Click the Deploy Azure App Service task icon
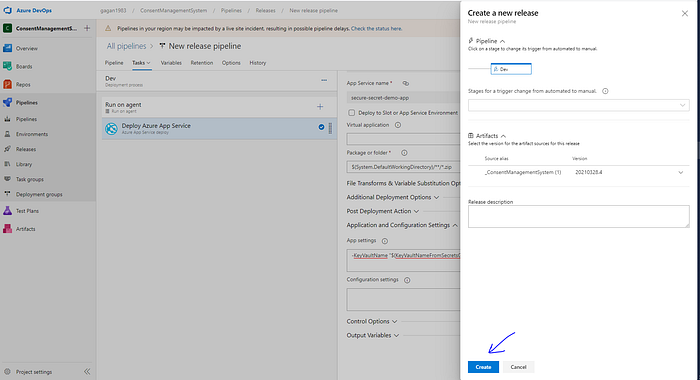The width and height of the screenshot is (700, 380). click(111, 129)
